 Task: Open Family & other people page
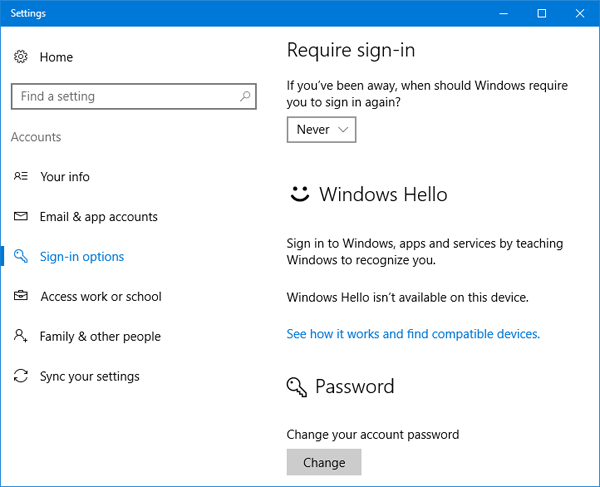click(x=100, y=337)
